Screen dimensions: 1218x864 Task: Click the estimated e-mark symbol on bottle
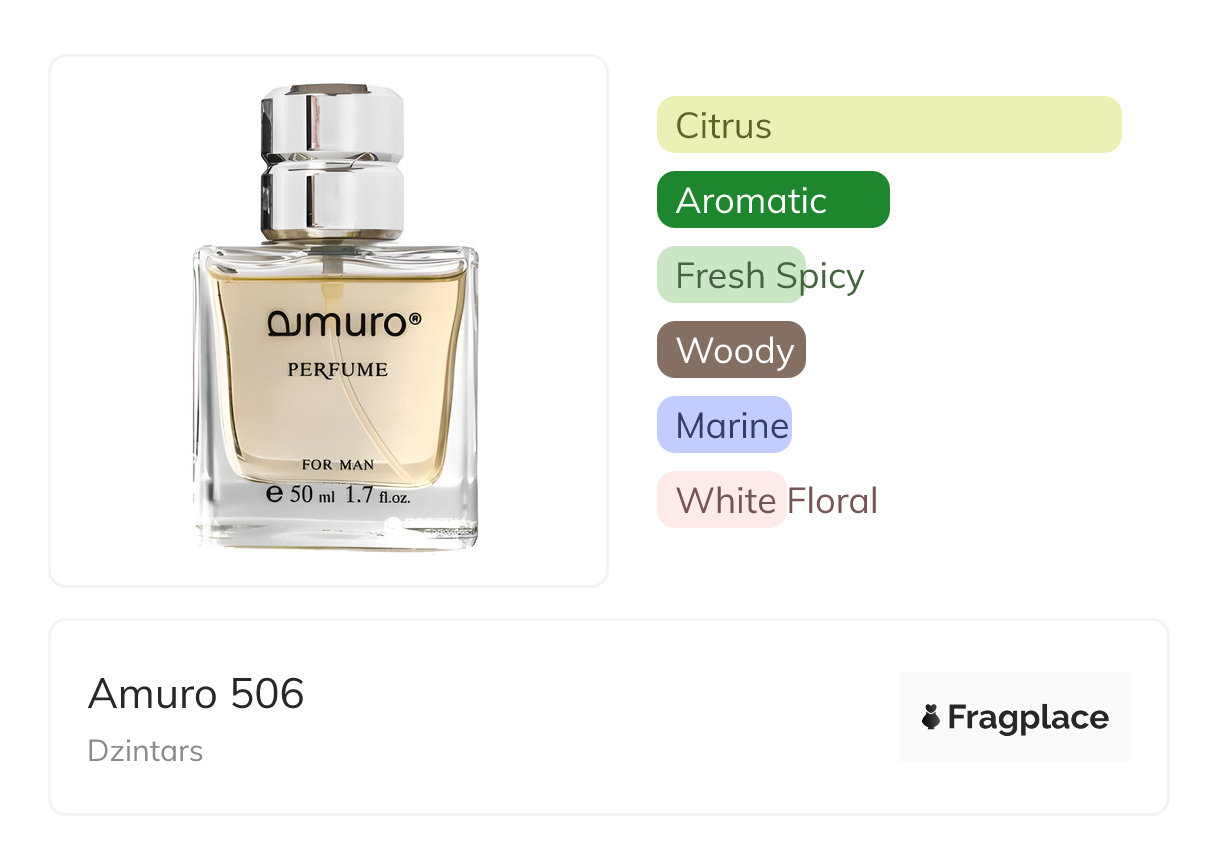pyautogui.click(x=275, y=494)
